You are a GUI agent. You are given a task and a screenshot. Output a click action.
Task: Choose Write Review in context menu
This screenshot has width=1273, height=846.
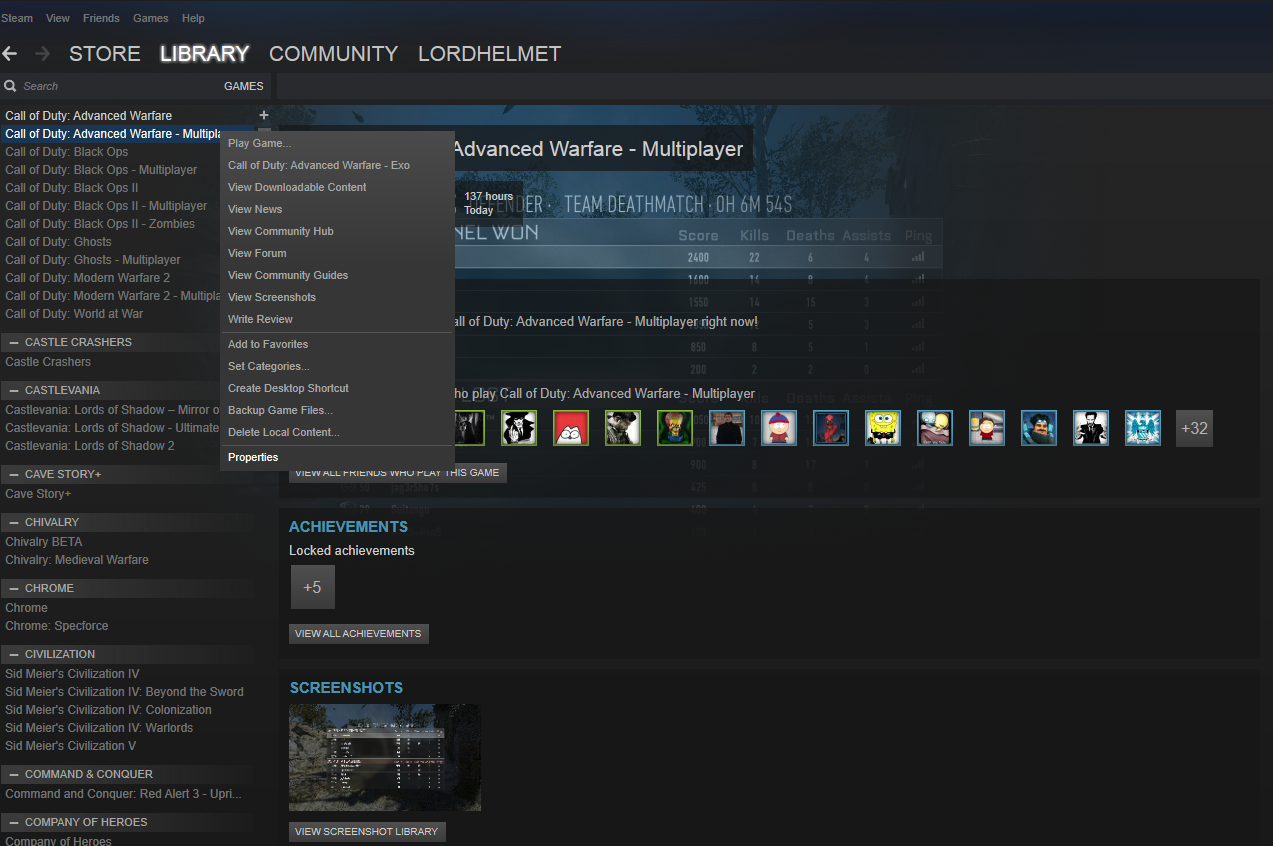click(337, 319)
